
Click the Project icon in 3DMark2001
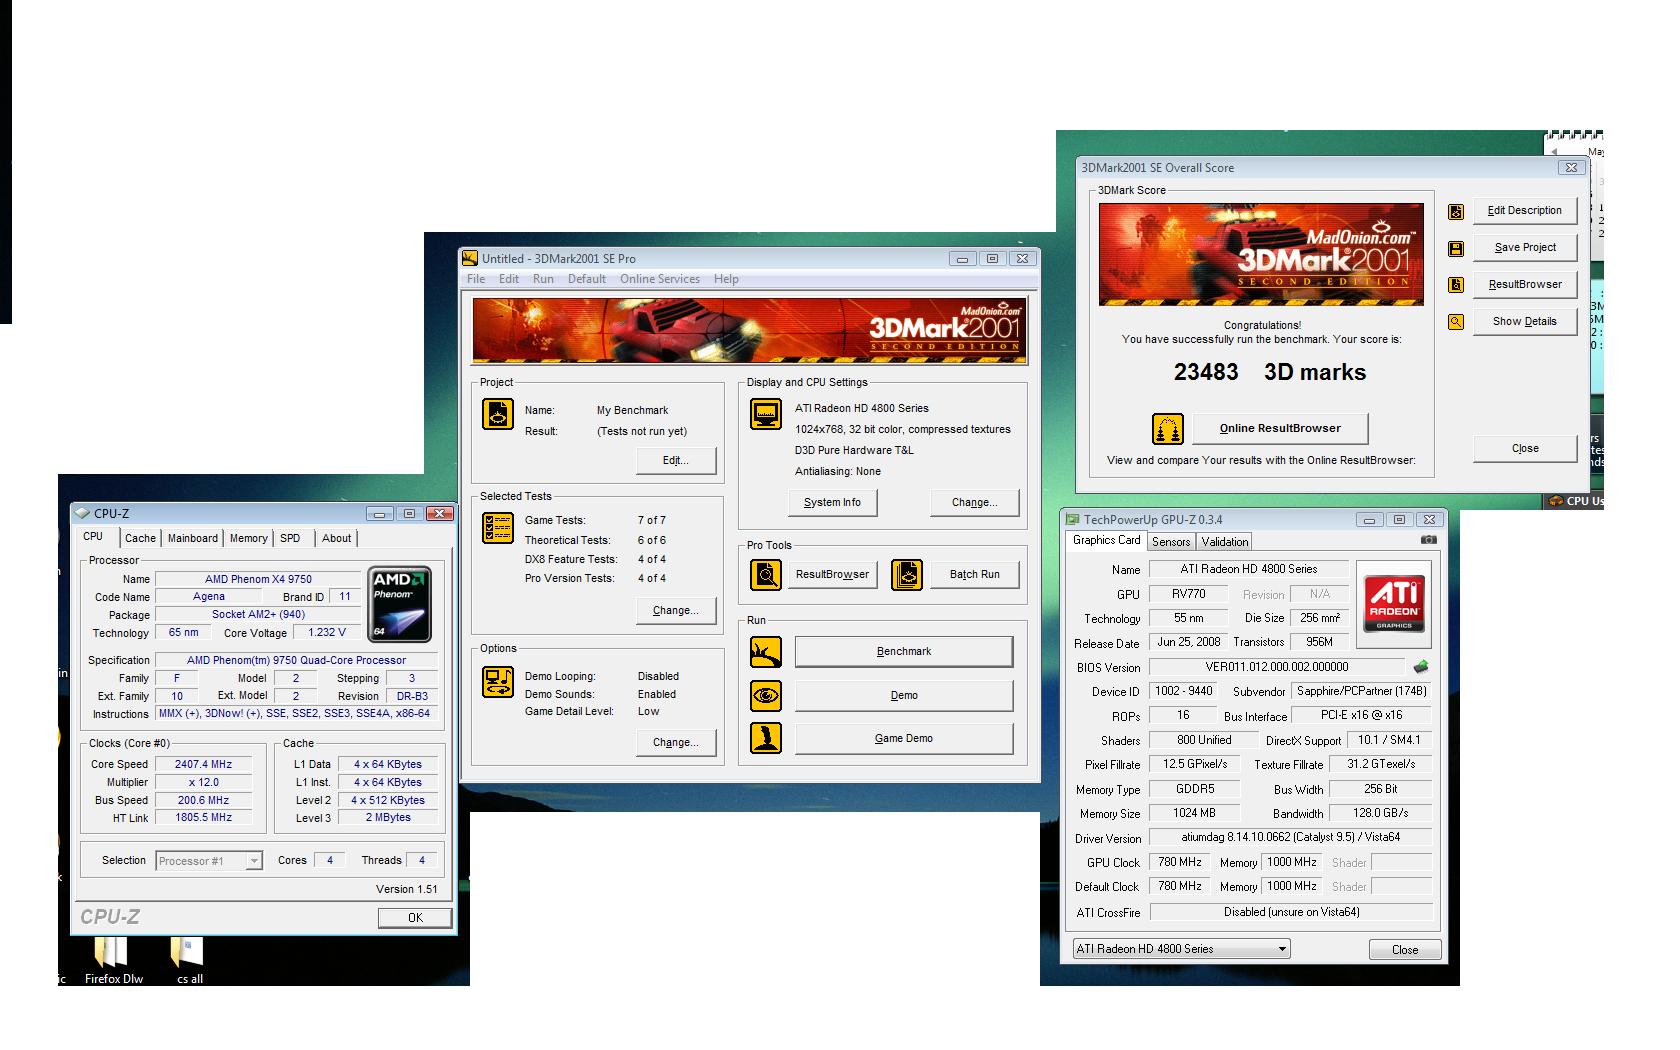tap(498, 414)
